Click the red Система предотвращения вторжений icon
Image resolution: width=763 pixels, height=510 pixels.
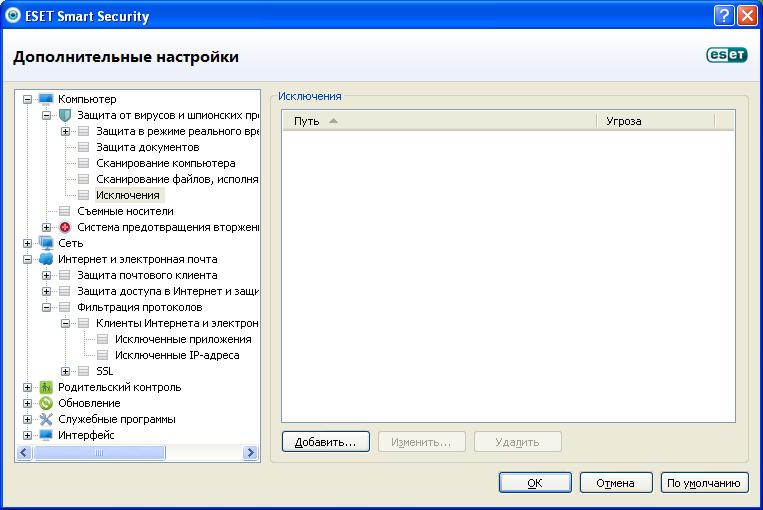tap(65, 227)
